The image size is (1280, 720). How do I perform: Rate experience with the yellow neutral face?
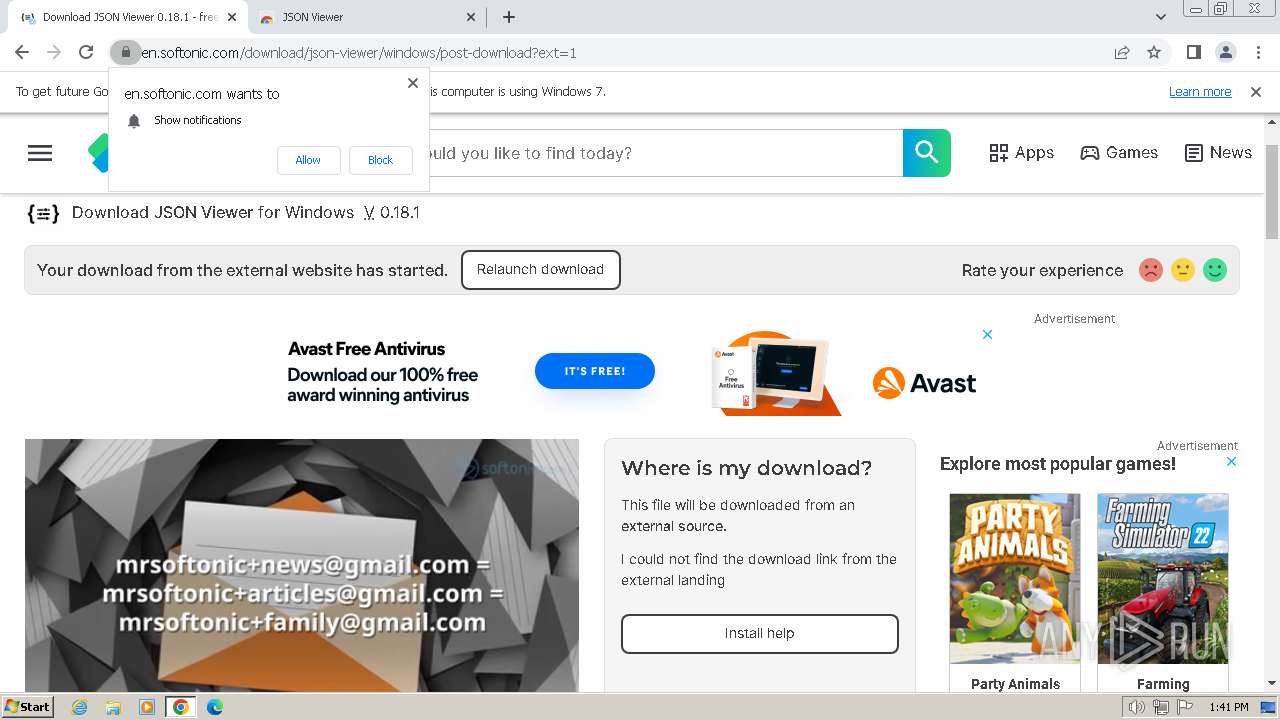tap(1183, 270)
